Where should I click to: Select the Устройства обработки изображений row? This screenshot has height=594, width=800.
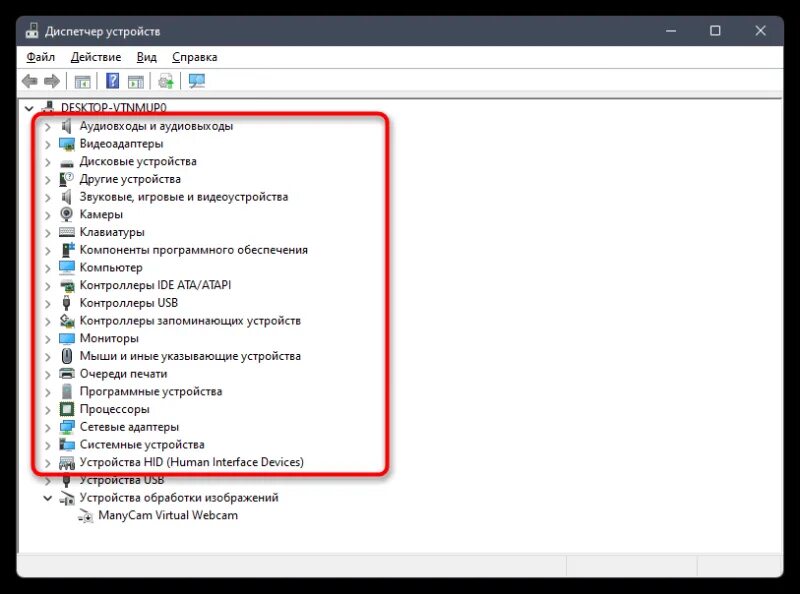point(179,498)
